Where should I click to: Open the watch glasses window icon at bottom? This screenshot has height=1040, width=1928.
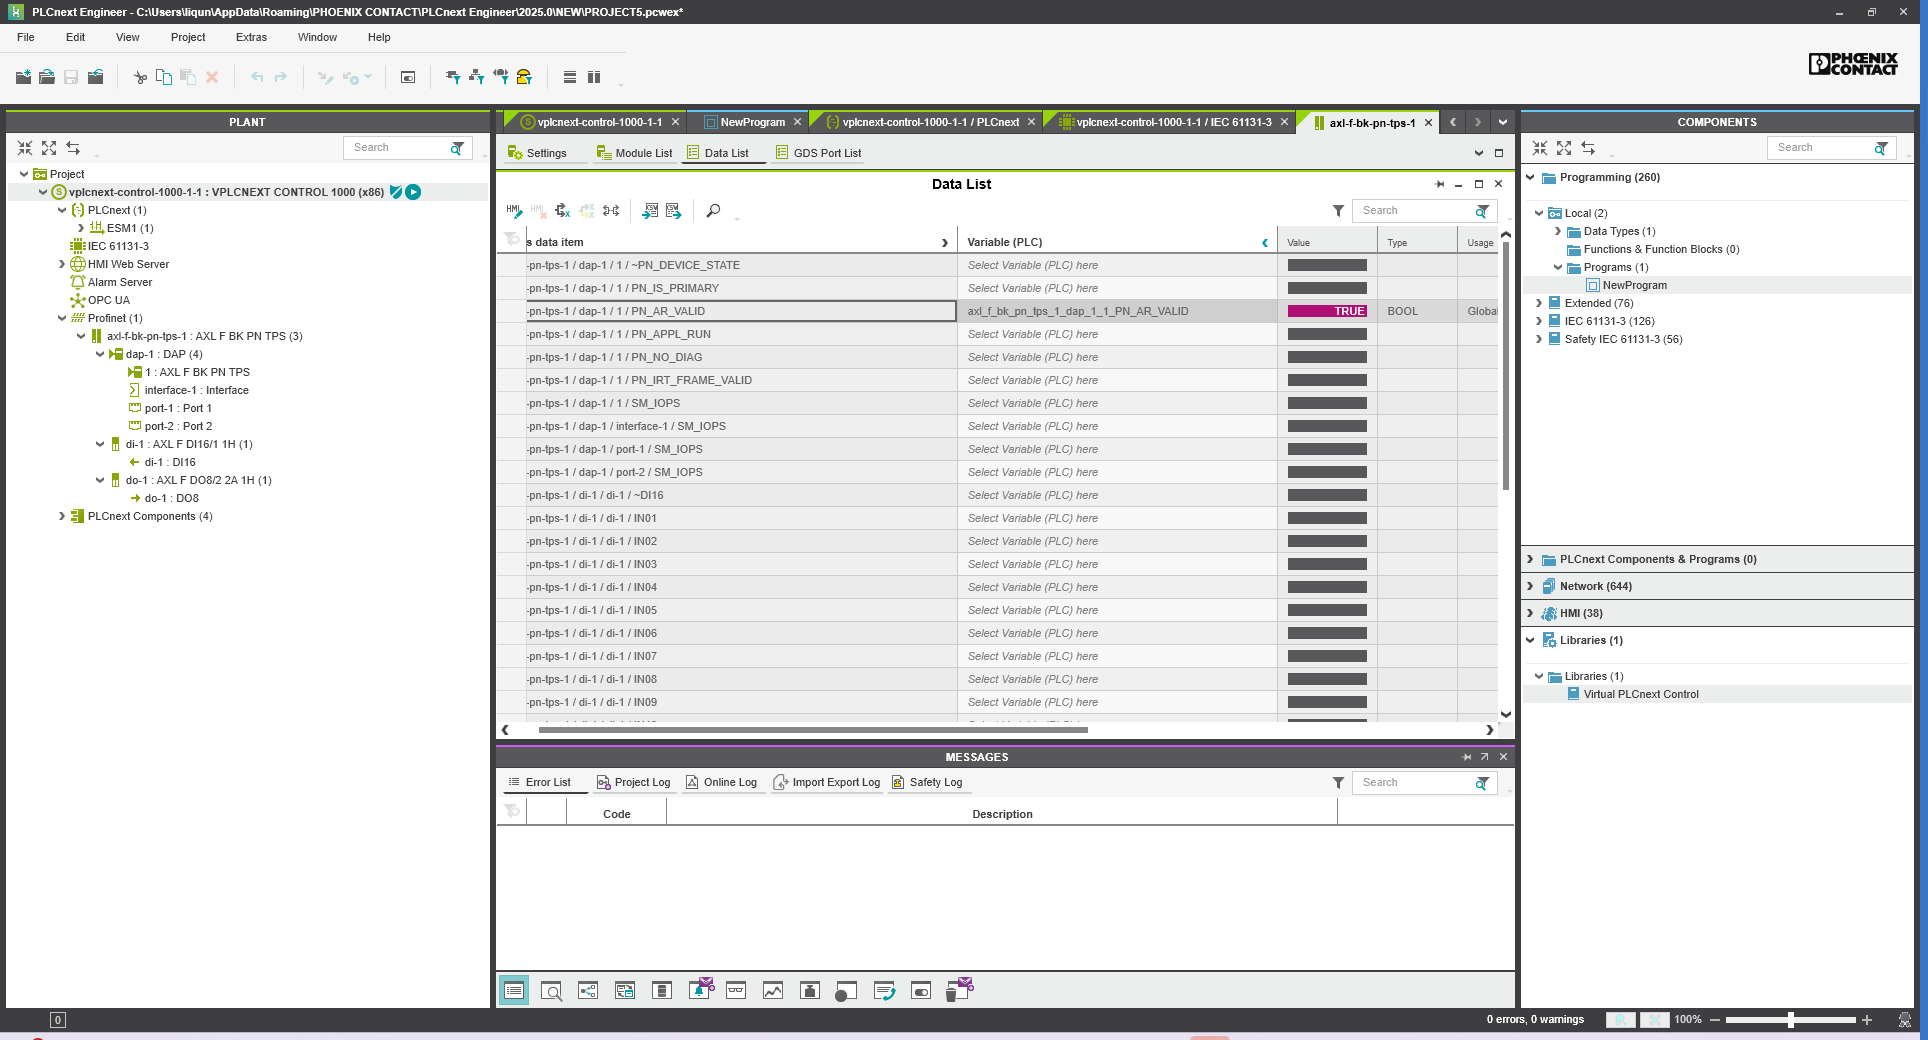[736, 991]
